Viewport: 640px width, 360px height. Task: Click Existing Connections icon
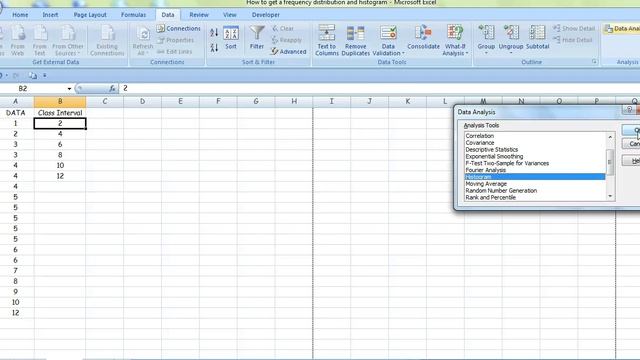pyautogui.click(x=107, y=40)
